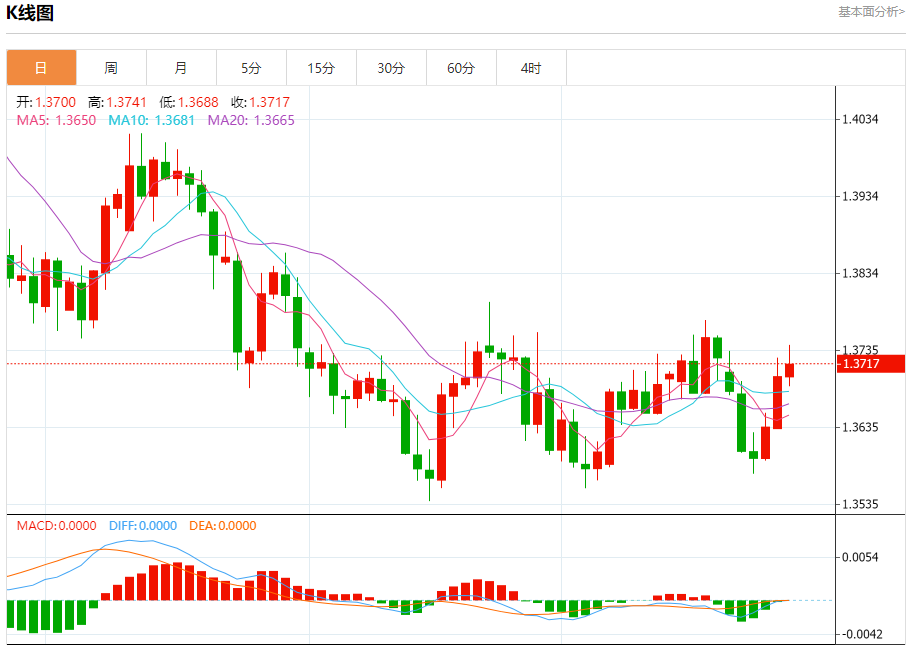Click the red 1.3717 current price tag
The height and width of the screenshot is (645, 910).
click(x=871, y=364)
